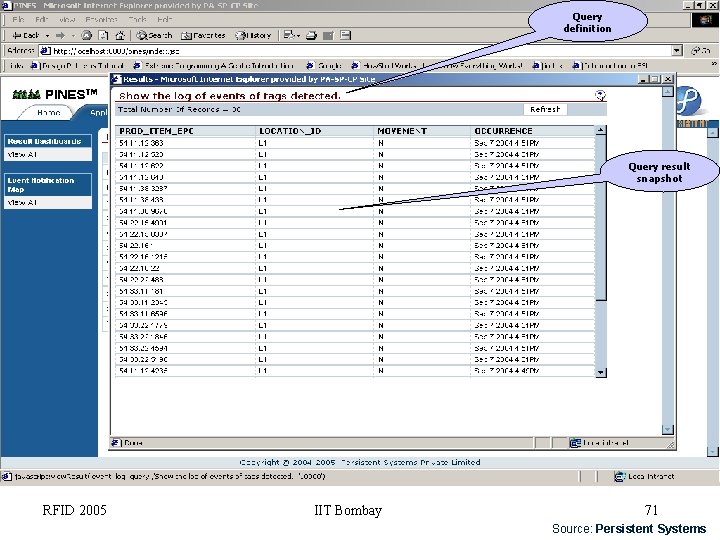Image resolution: width=720 pixels, height=540 pixels.
Task: Click the Result Dashboards sidebar header
Action: [x=47, y=141]
